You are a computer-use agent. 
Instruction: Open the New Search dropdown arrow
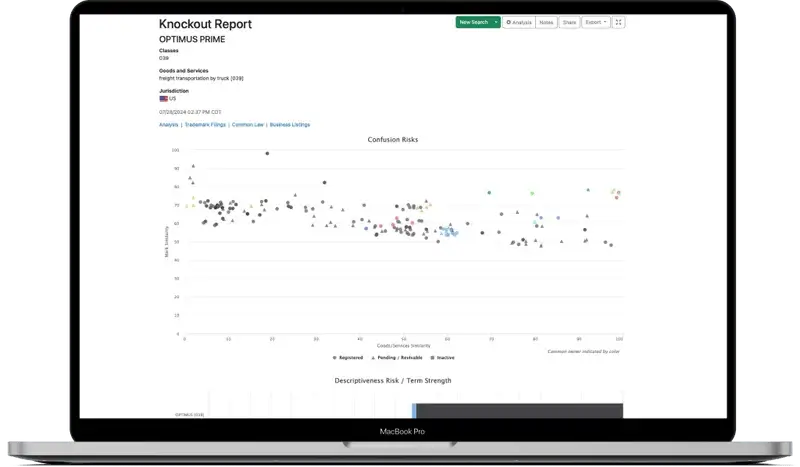point(496,22)
